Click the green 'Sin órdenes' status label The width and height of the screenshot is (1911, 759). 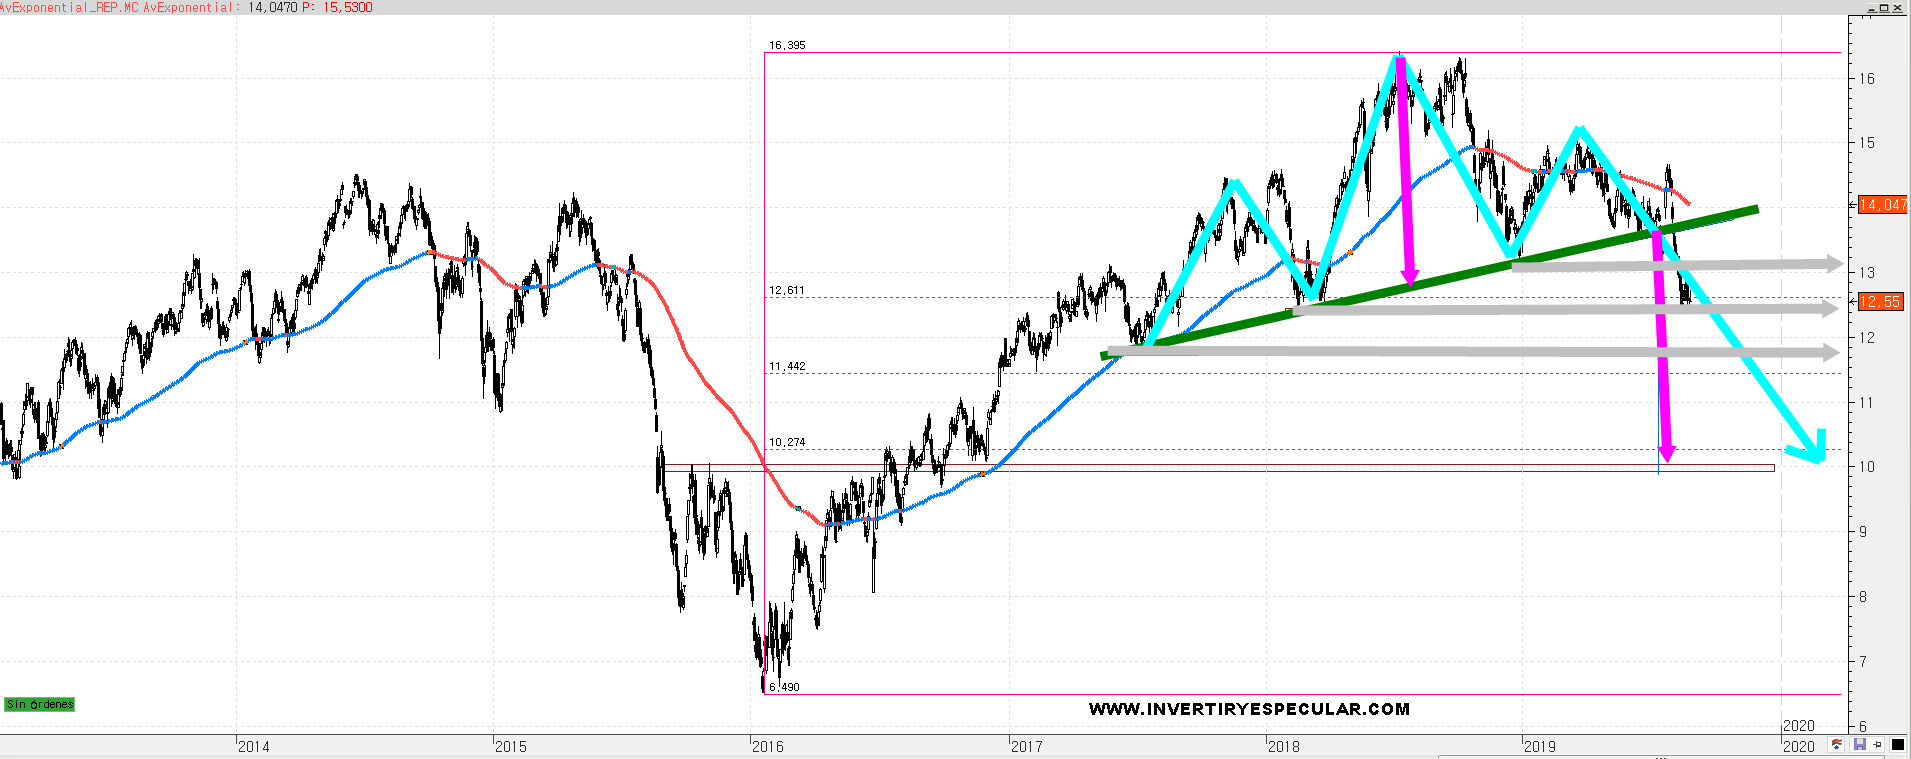pyautogui.click(x=40, y=705)
